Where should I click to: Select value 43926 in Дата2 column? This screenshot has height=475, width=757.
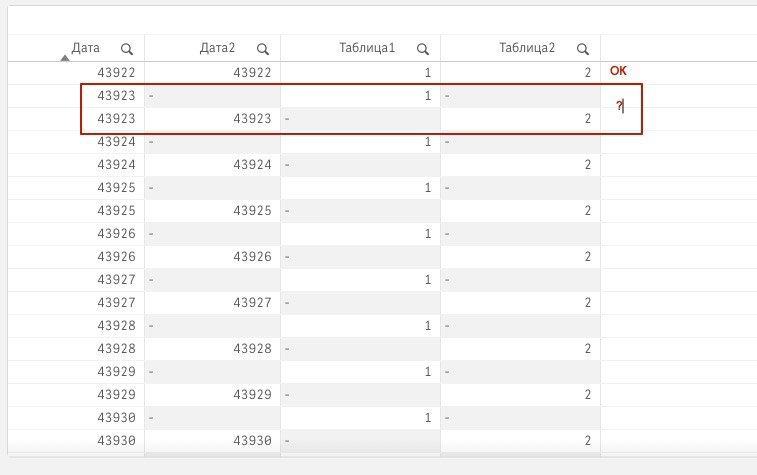click(x=252, y=256)
